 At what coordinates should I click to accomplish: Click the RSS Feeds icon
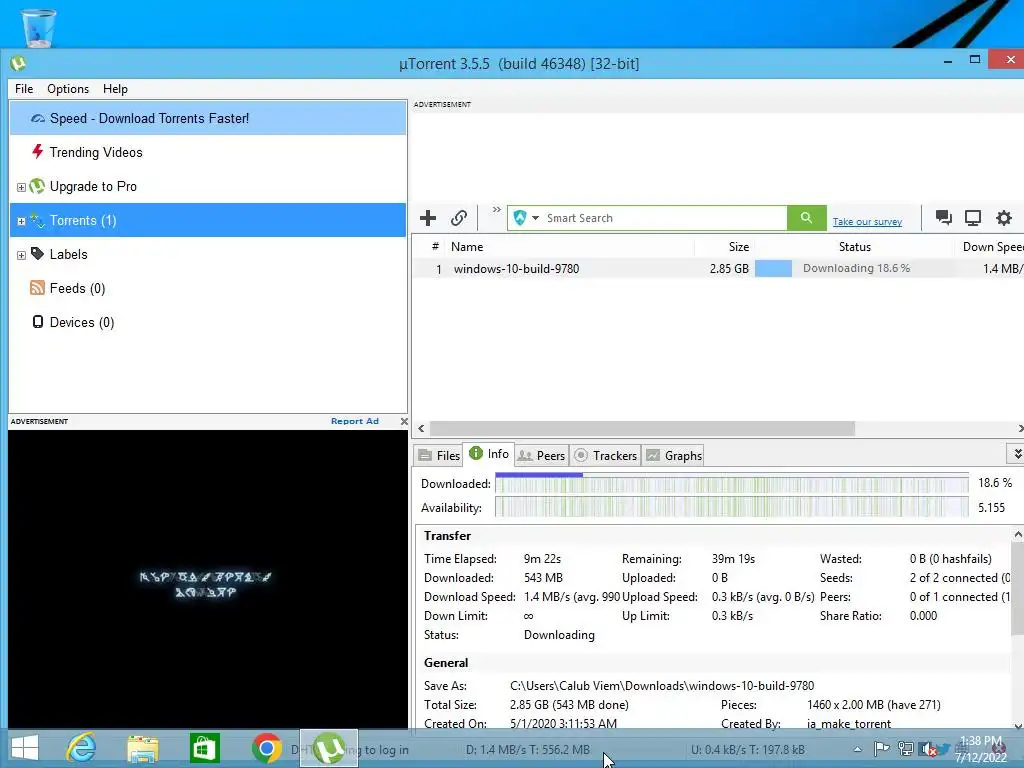coord(37,287)
